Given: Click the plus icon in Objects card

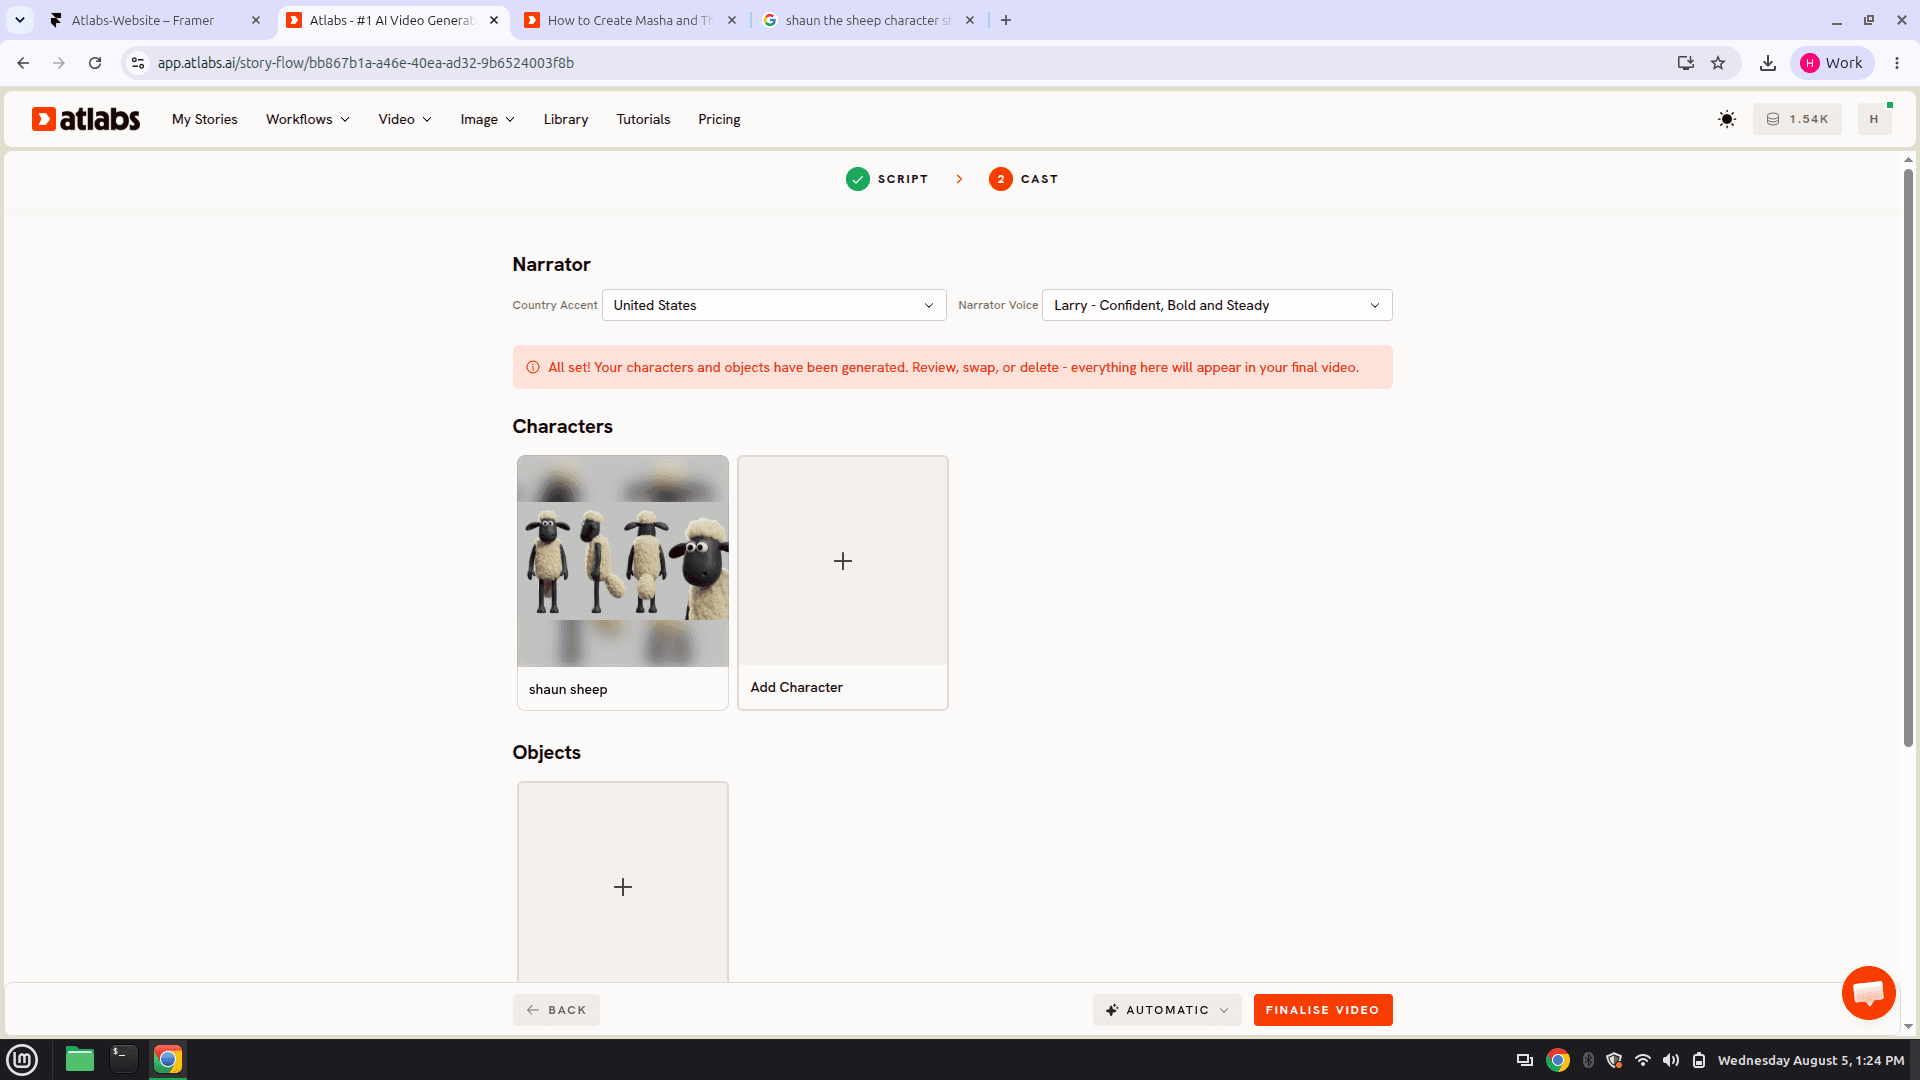Looking at the screenshot, I should pos(623,887).
